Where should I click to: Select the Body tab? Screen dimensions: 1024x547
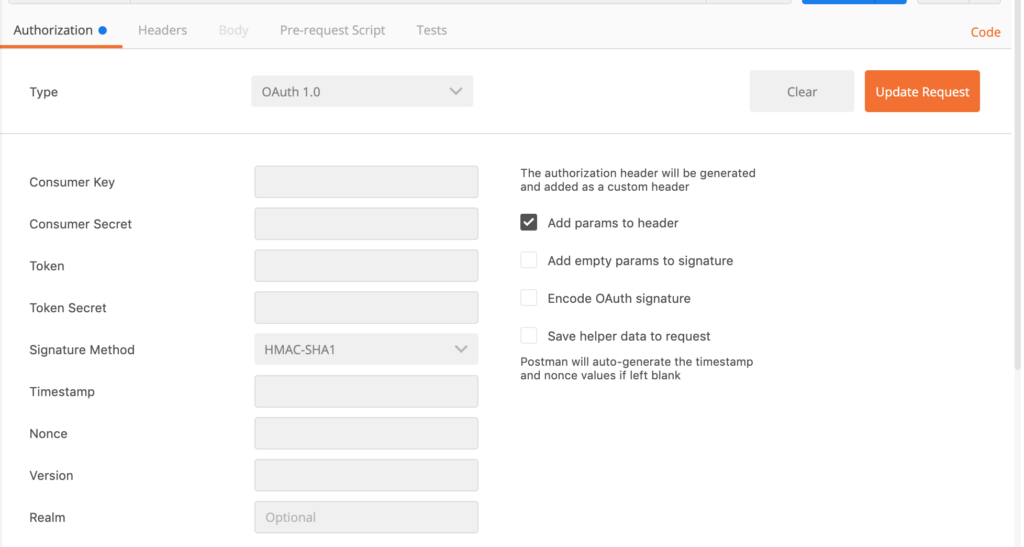[x=233, y=30]
